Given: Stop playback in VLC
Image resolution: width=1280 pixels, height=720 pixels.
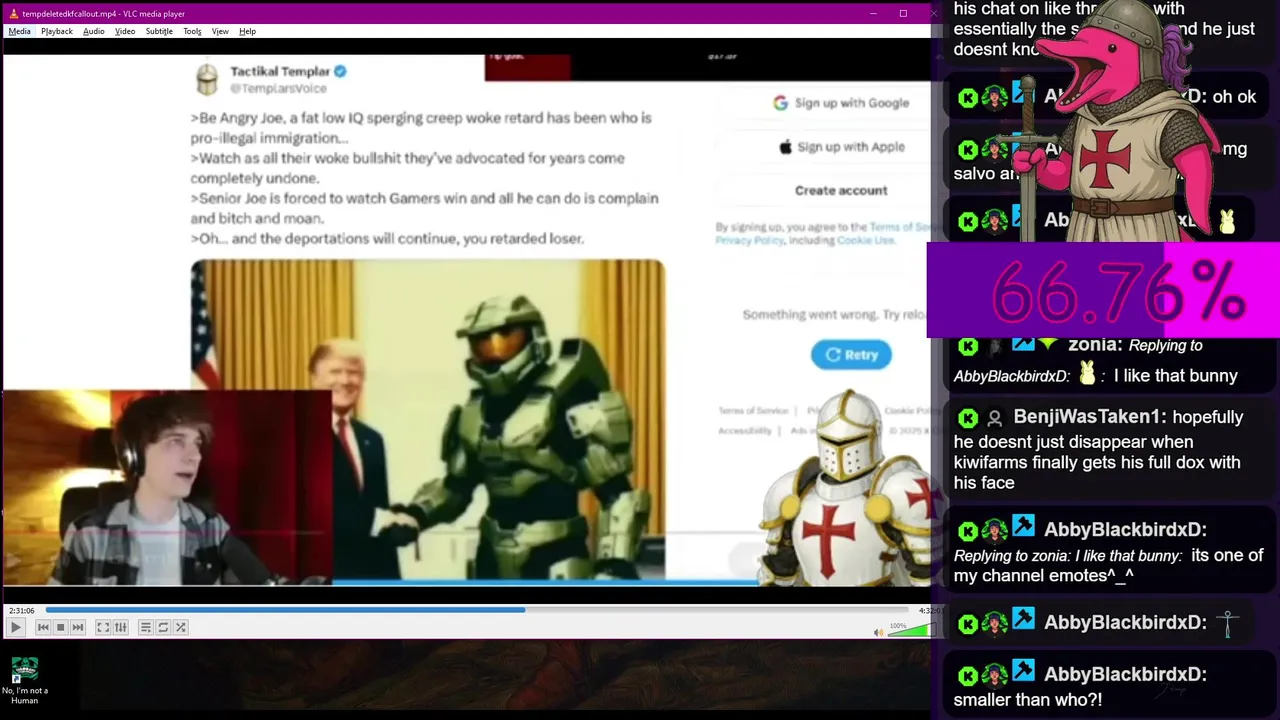Looking at the screenshot, I should pos(60,627).
